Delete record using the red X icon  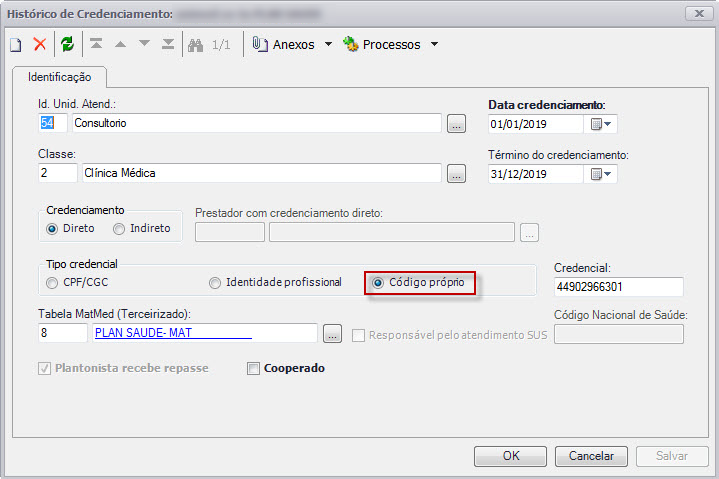coord(40,44)
